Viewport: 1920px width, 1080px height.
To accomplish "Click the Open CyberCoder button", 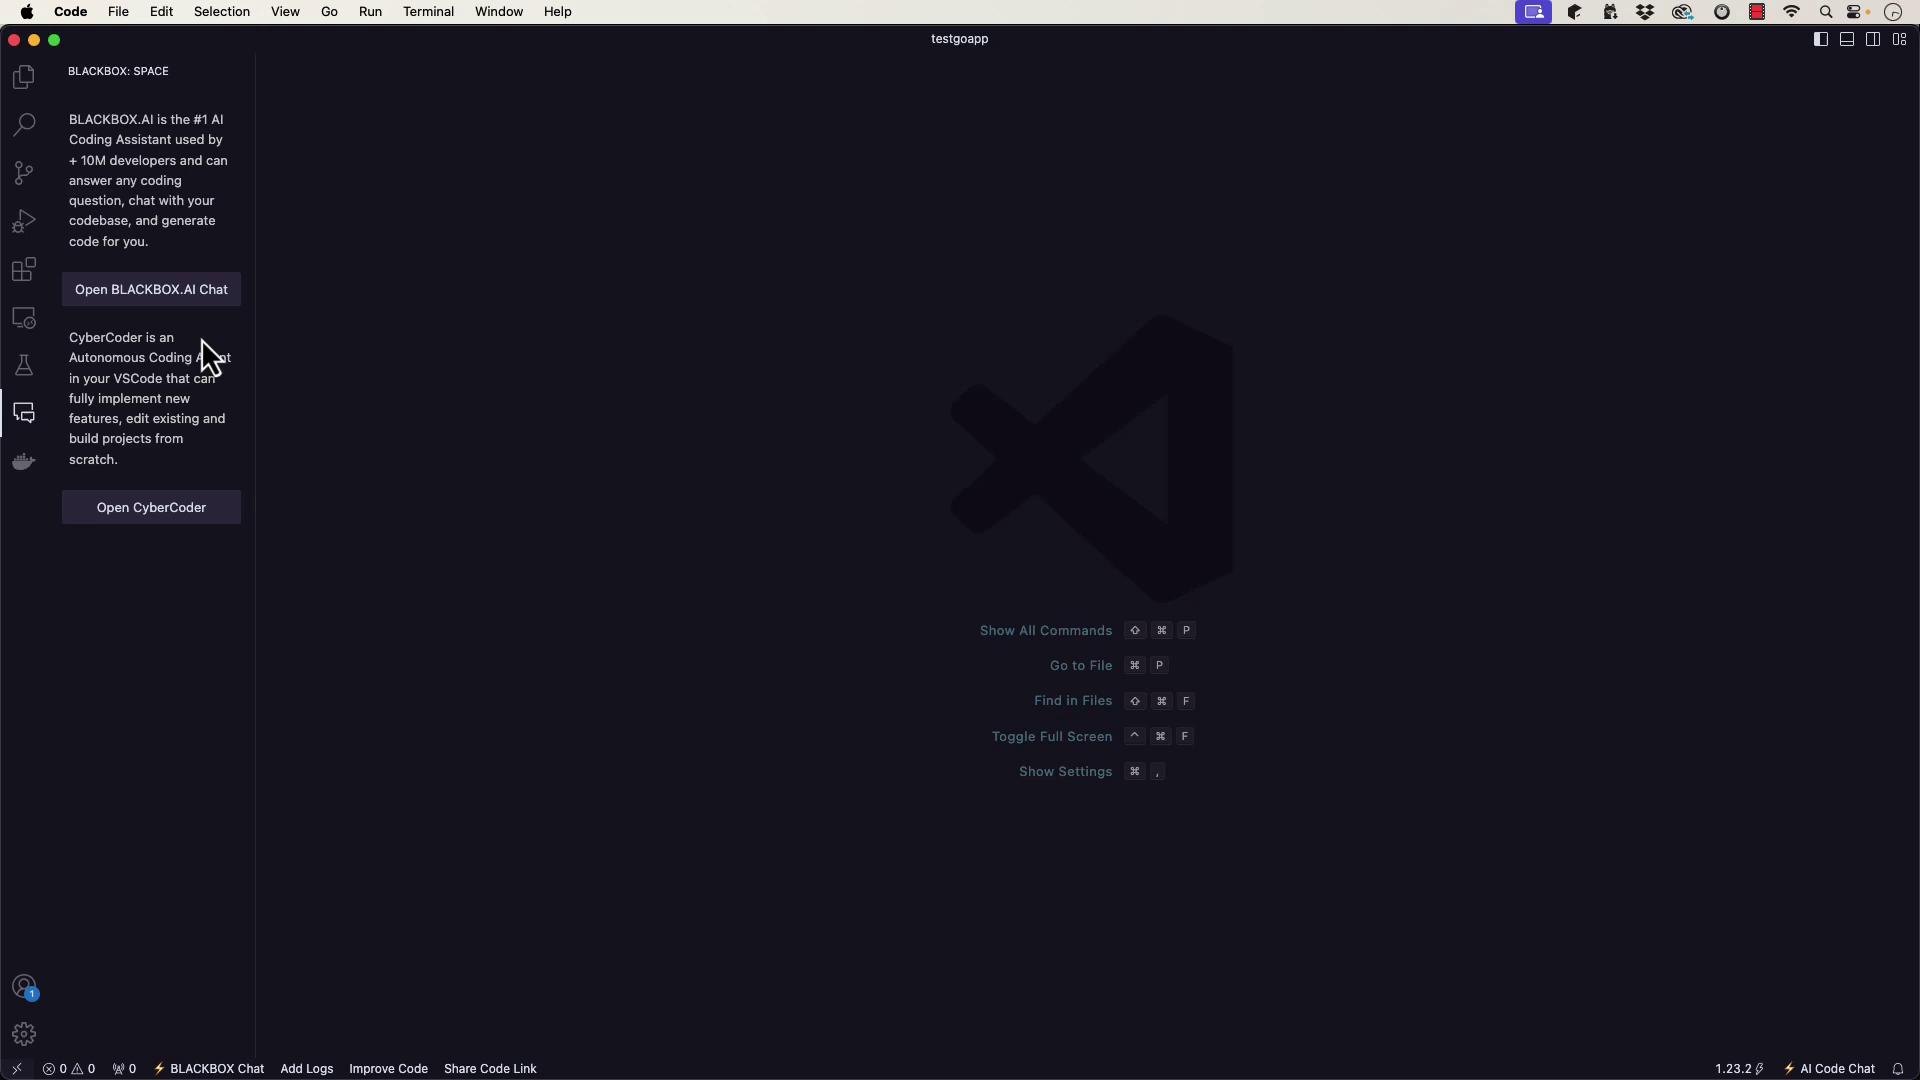I will click(x=151, y=508).
